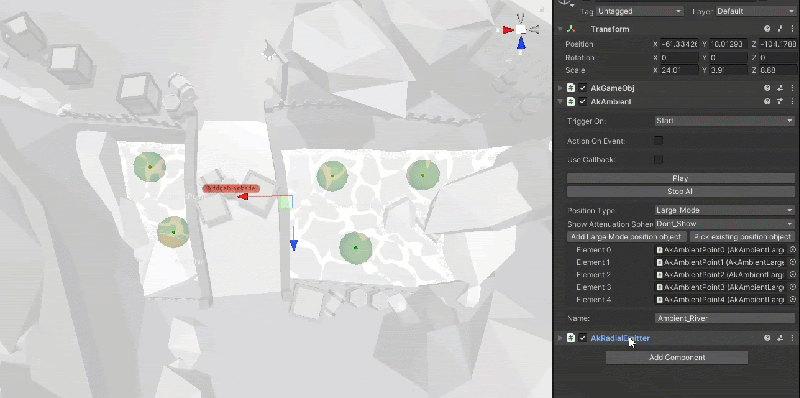Screen dimensions: 800x398
Task: Open preset selector for AkAmbient component
Action: point(780,102)
